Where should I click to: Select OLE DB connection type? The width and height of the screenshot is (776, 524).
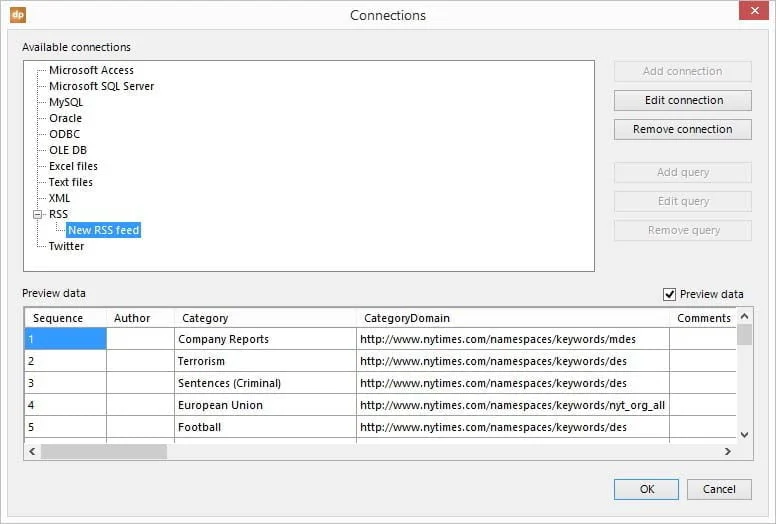point(68,150)
